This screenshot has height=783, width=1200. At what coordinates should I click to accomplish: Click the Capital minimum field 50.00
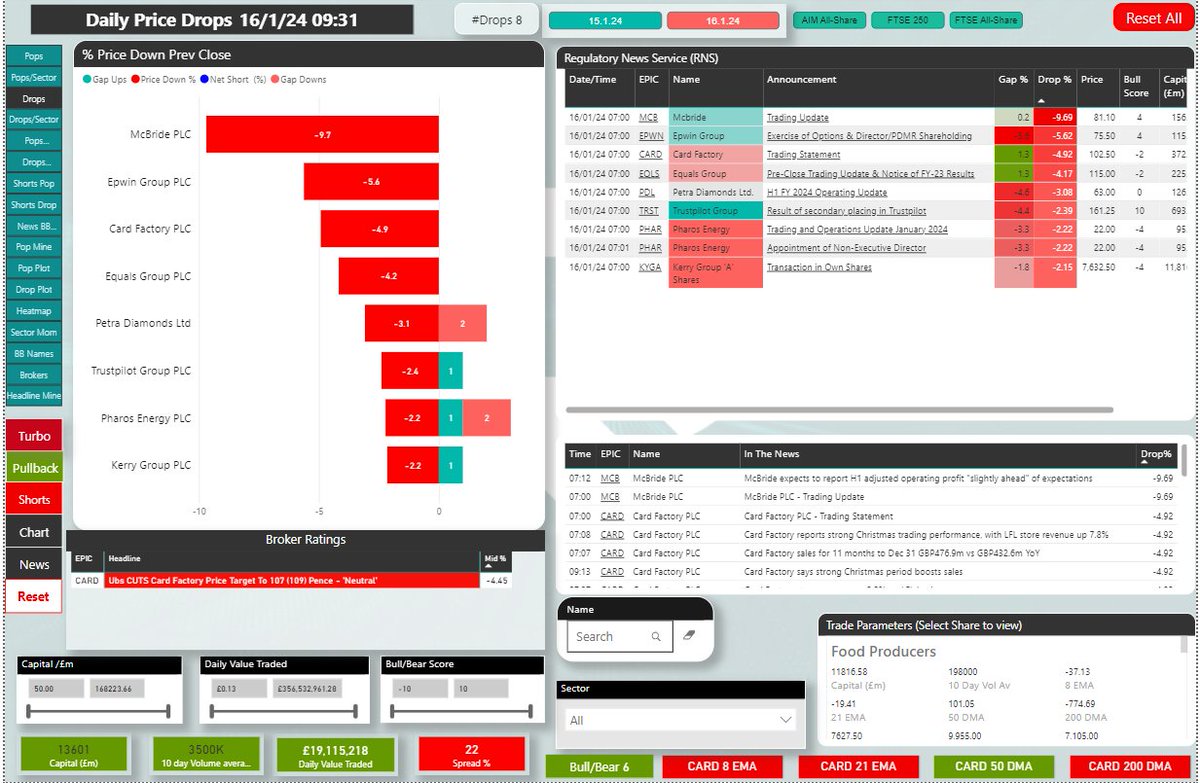[56, 689]
